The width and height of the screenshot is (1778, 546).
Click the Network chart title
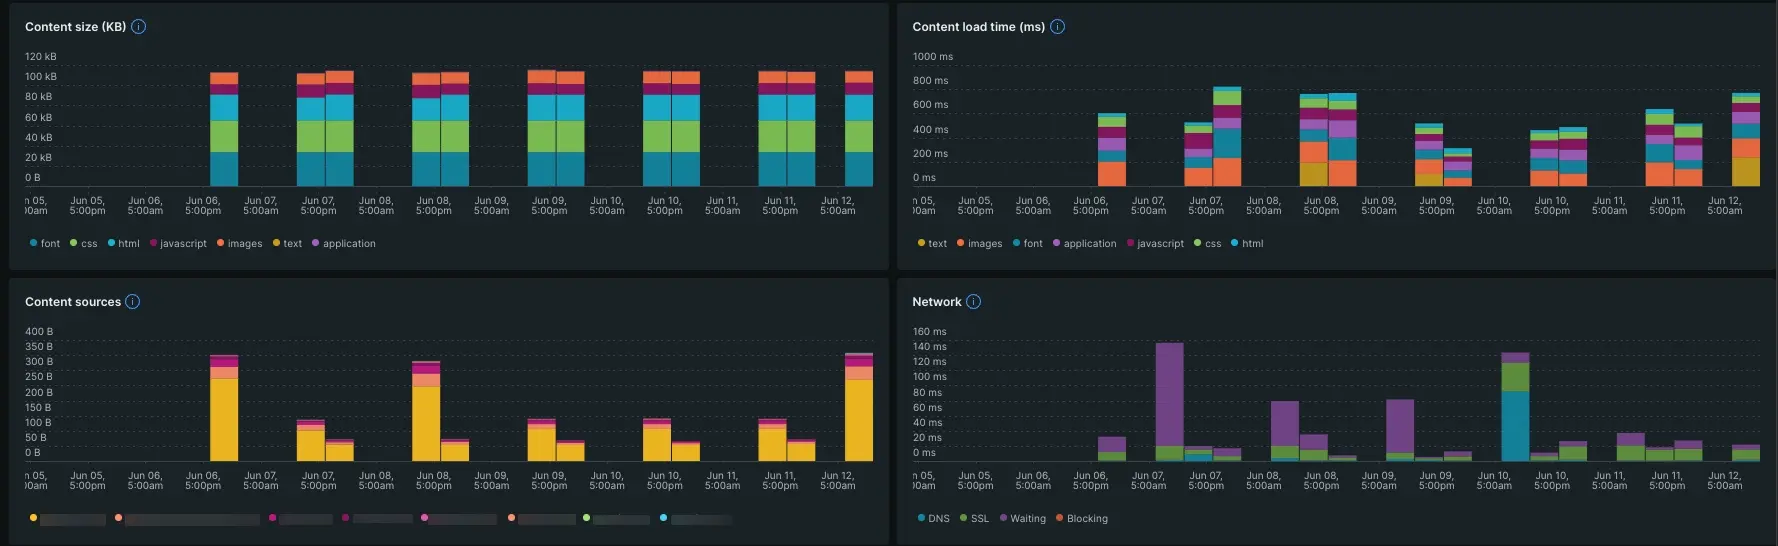click(x=936, y=302)
